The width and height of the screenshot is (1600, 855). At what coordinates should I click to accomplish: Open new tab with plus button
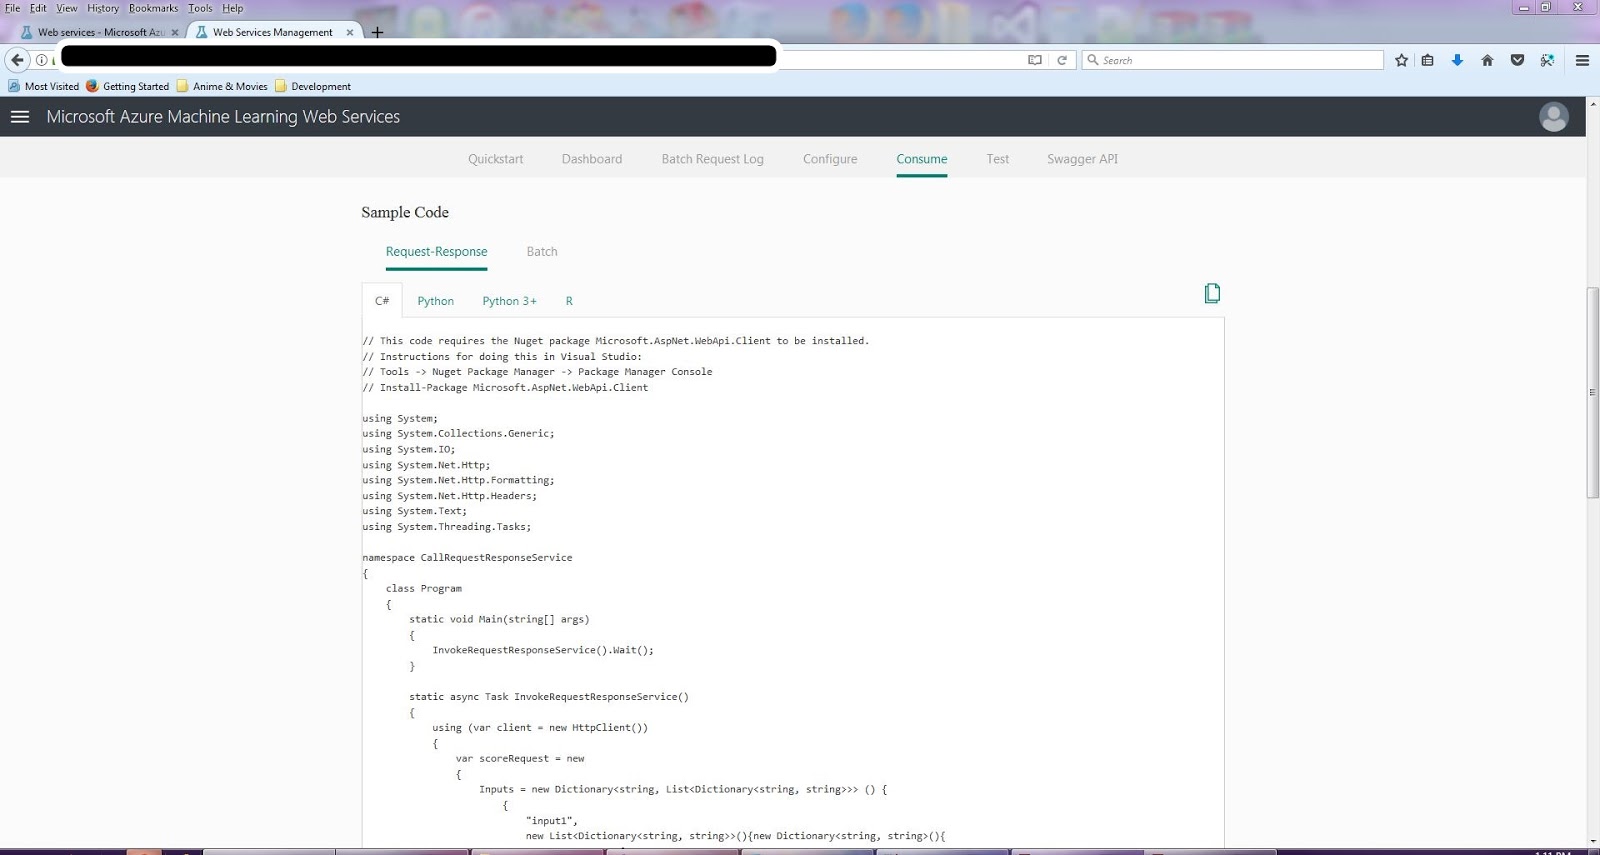pos(377,32)
